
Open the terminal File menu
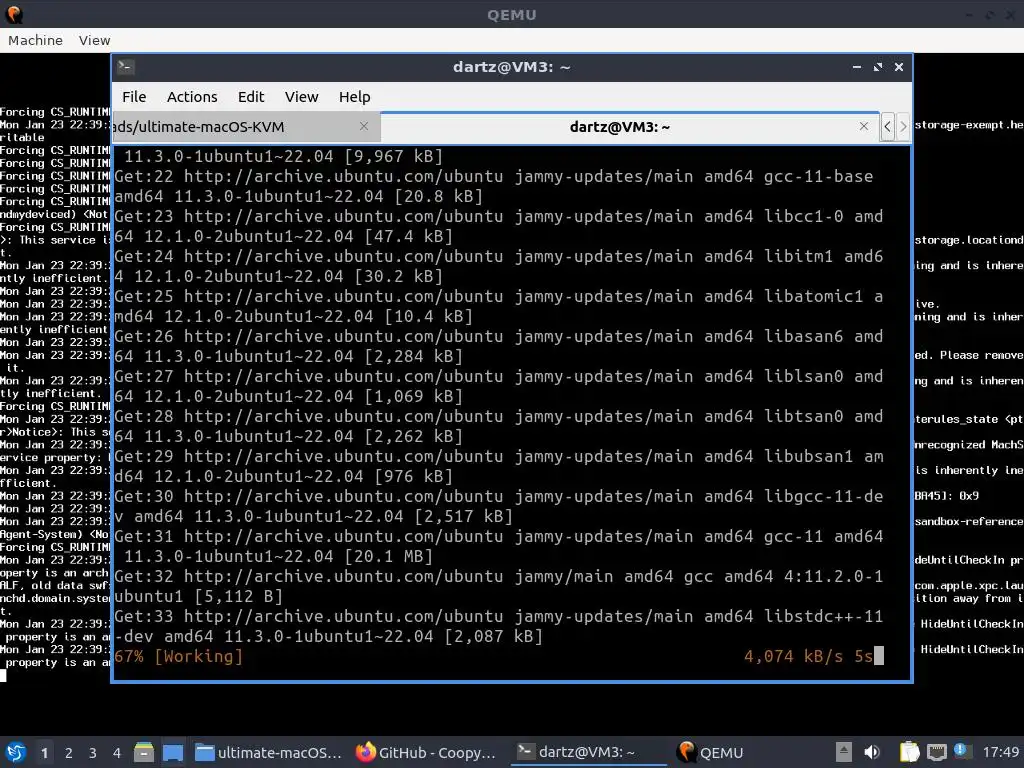click(x=134, y=97)
